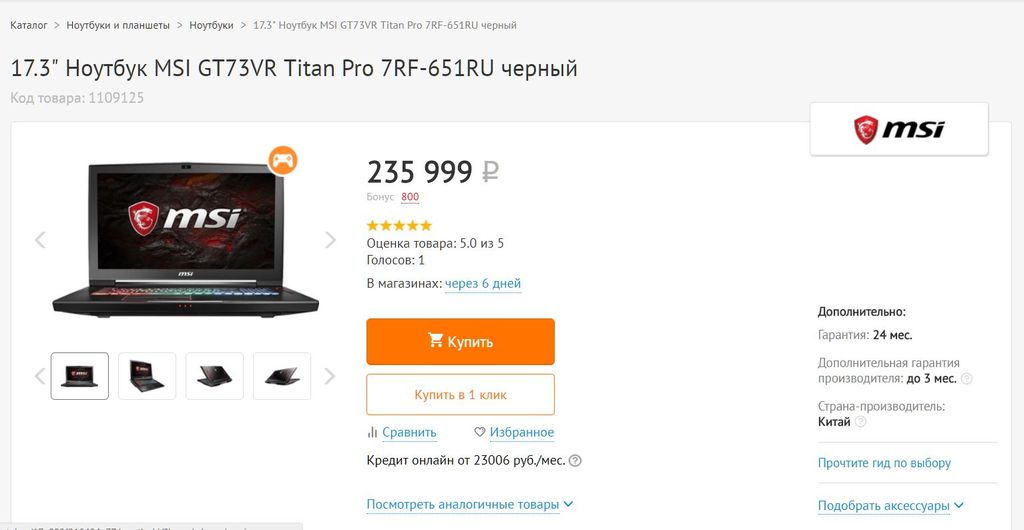This screenshot has width=1024, height=530.
Task: Advance thumbnail strip with right chevron
Action: [330, 376]
